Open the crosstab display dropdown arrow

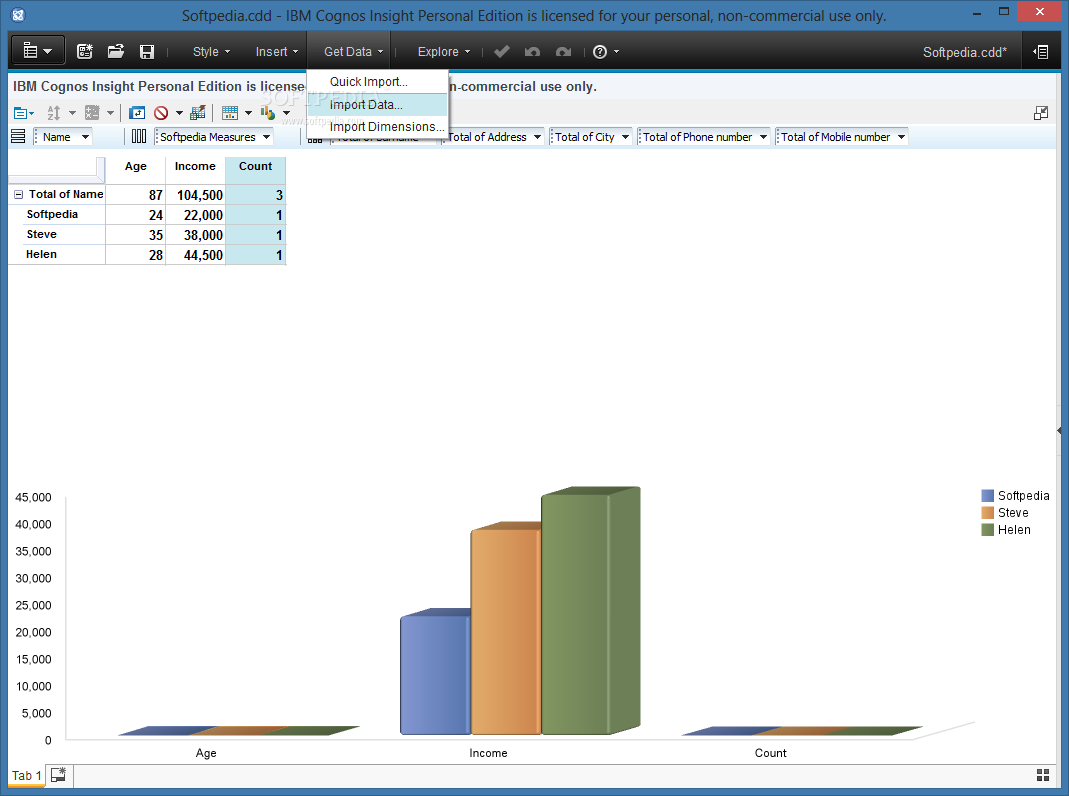[x=248, y=113]
